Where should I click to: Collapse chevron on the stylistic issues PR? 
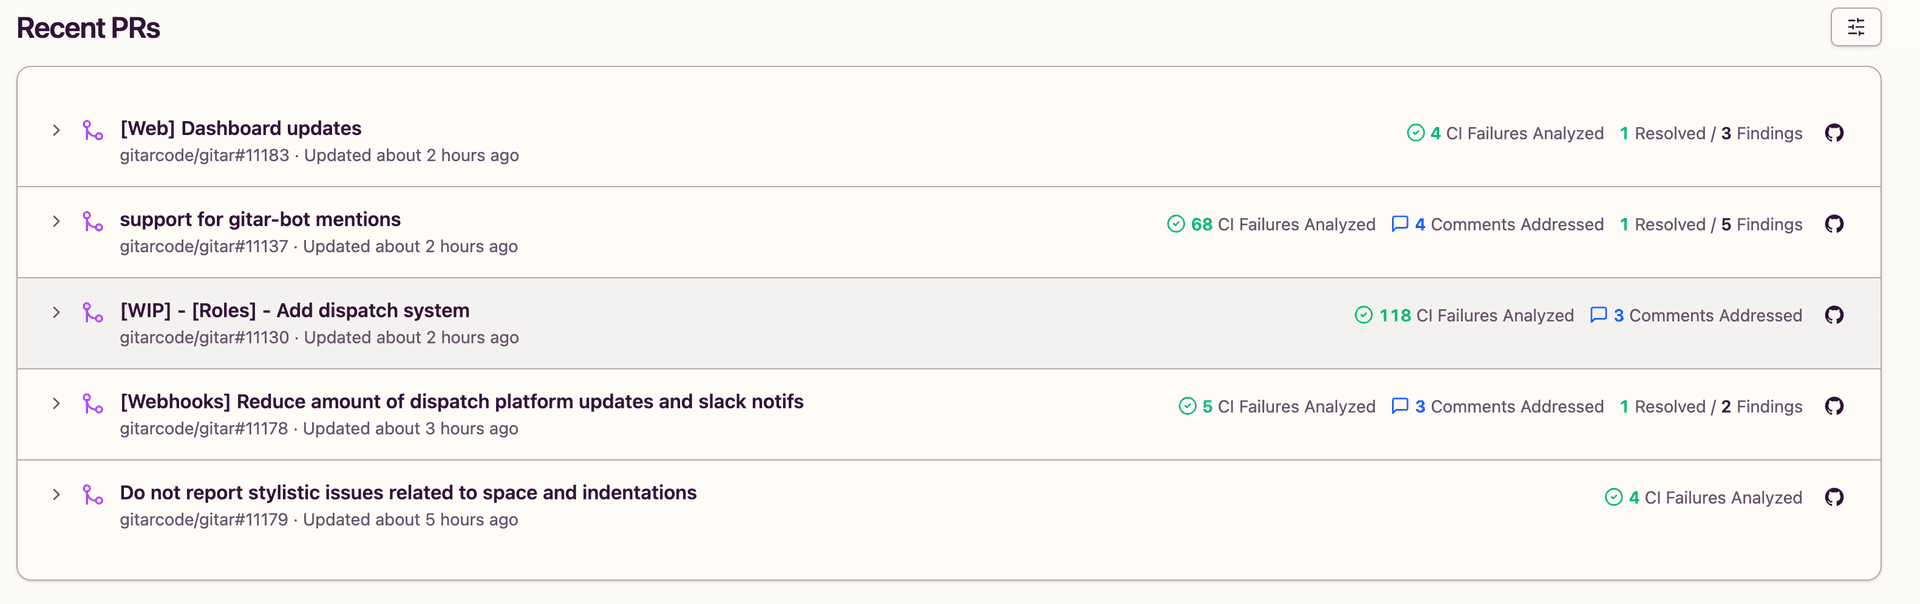(56, 493)
